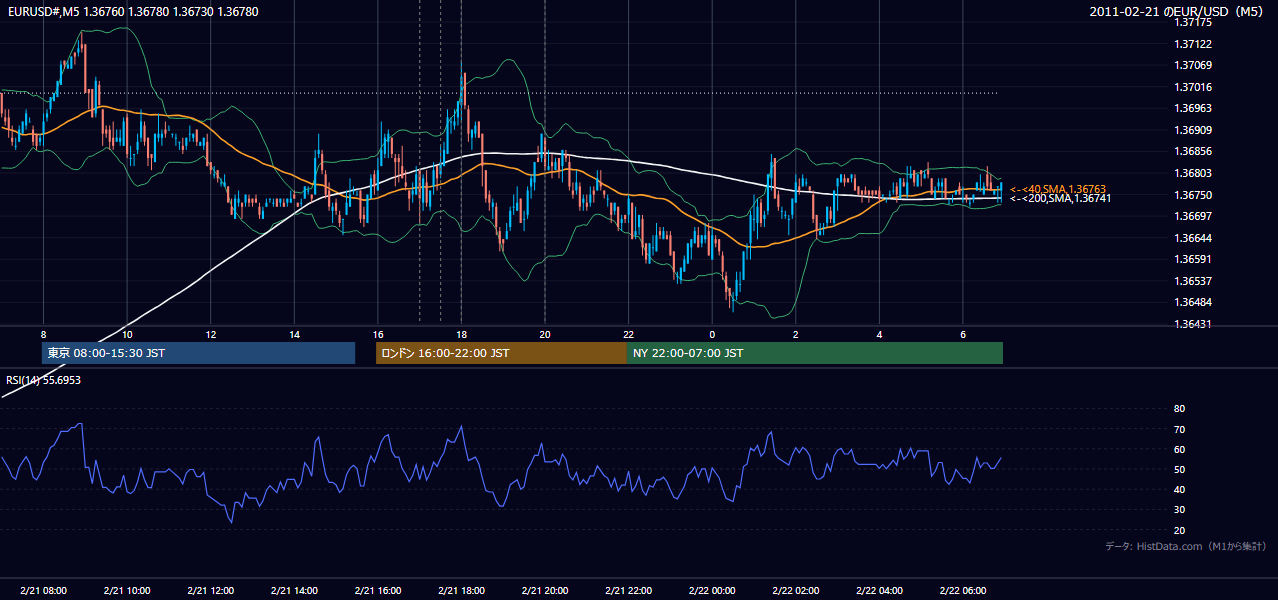Click price level 1.36431 on the axis
Image resolution: width=1278 pixels, height=600 pixels.
pyautogui.click(x=1192, y=324)
